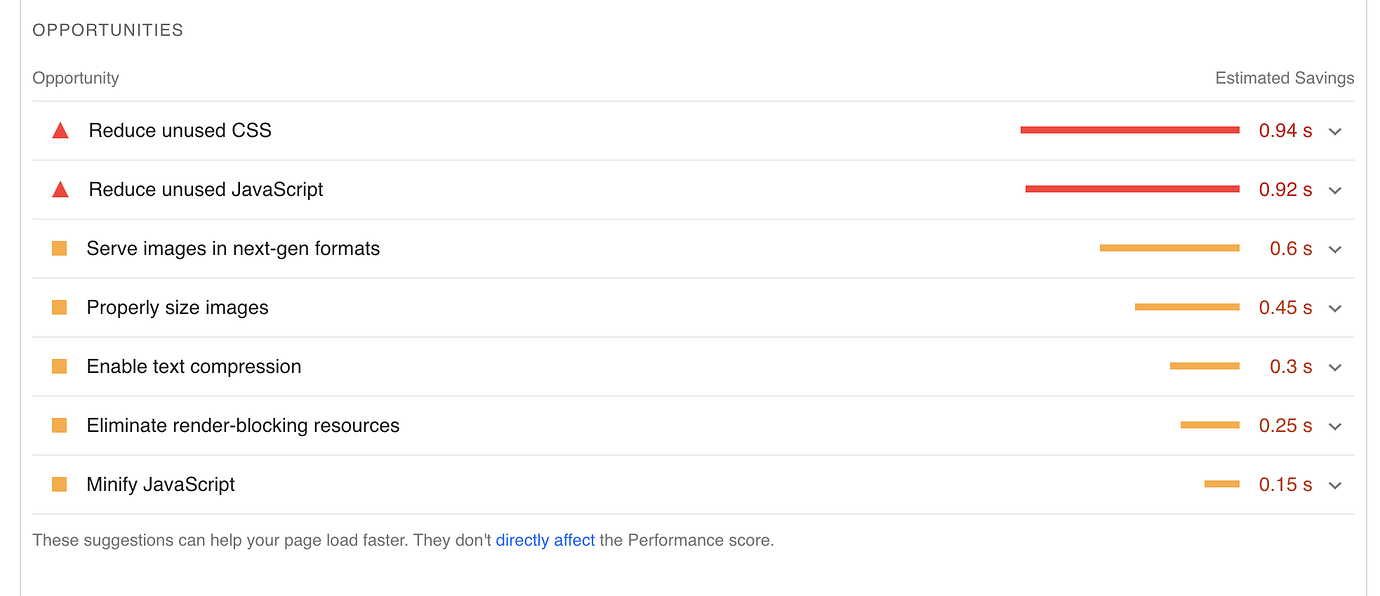
Task: Click the orange square beside Properly size images
Action: [59, 307]
